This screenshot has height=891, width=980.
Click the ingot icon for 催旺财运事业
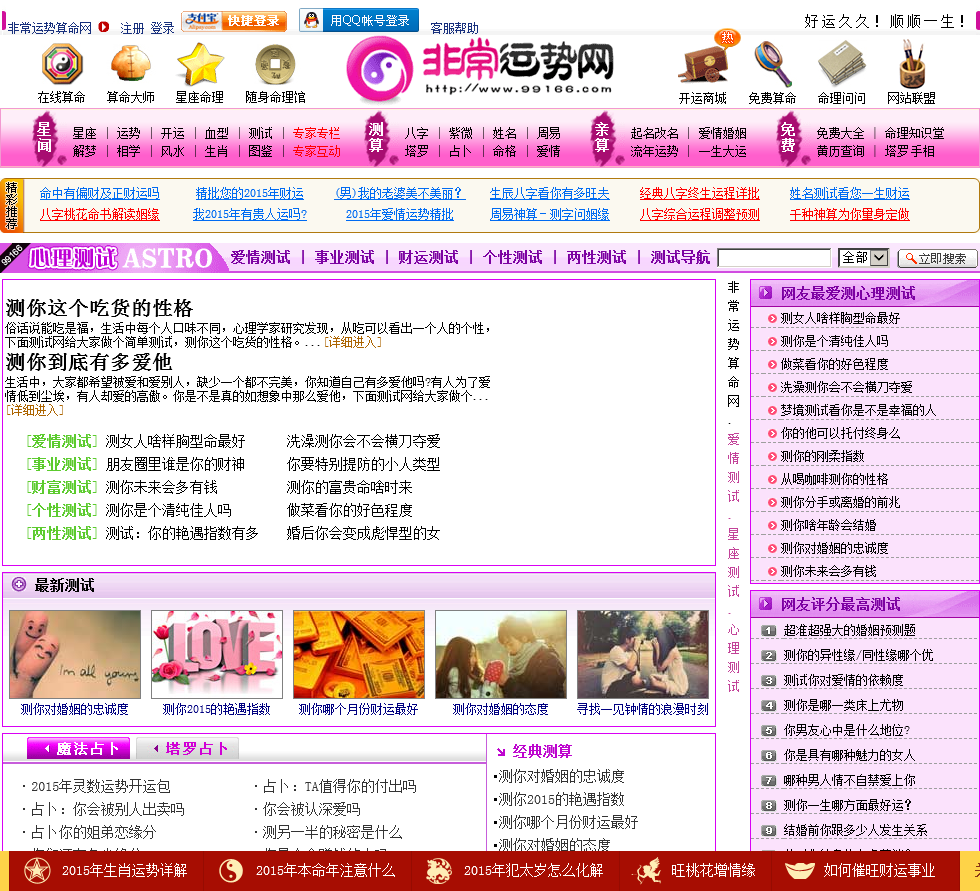(x=799, y=870)
